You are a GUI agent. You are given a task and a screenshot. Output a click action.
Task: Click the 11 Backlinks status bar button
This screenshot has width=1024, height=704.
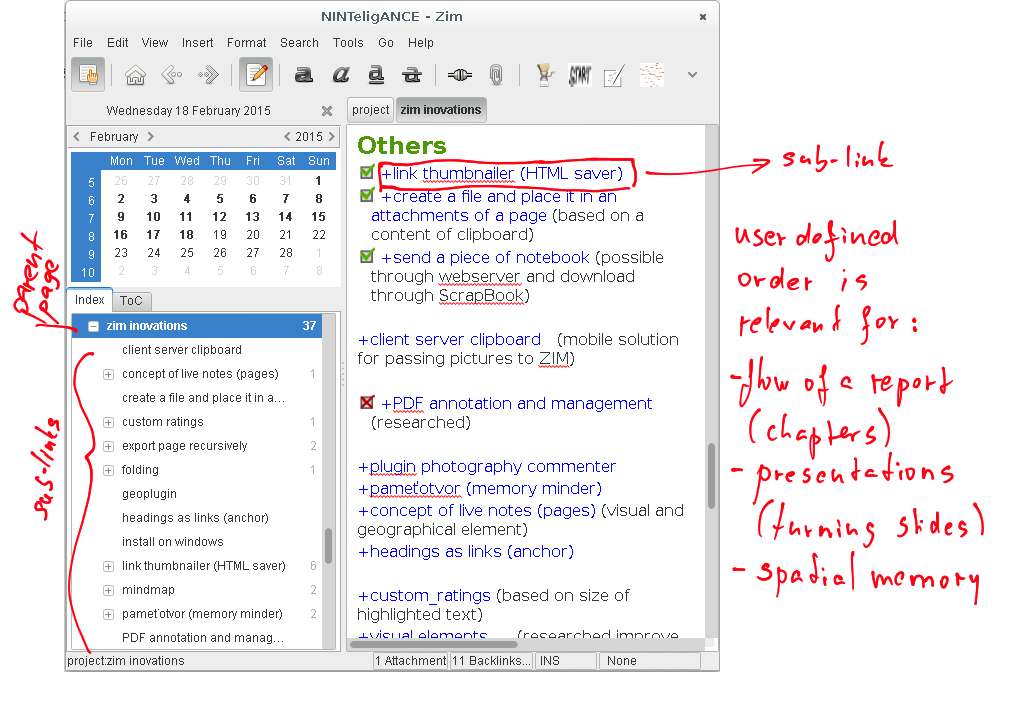point(490,661)
